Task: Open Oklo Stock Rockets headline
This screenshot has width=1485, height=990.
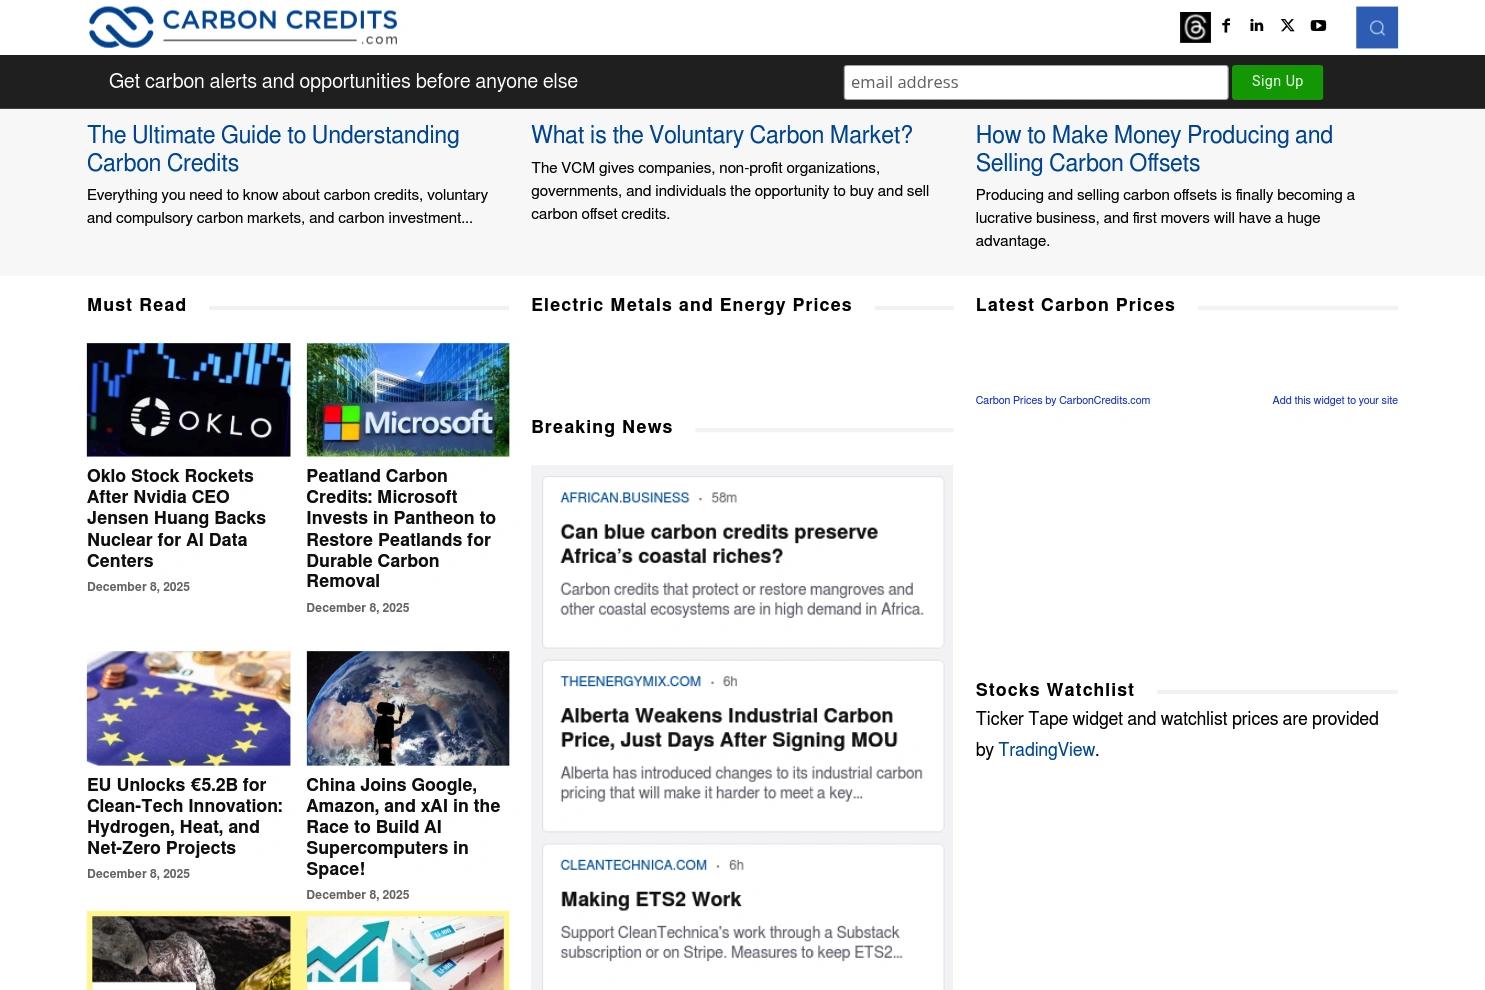Action: (176, 518)
